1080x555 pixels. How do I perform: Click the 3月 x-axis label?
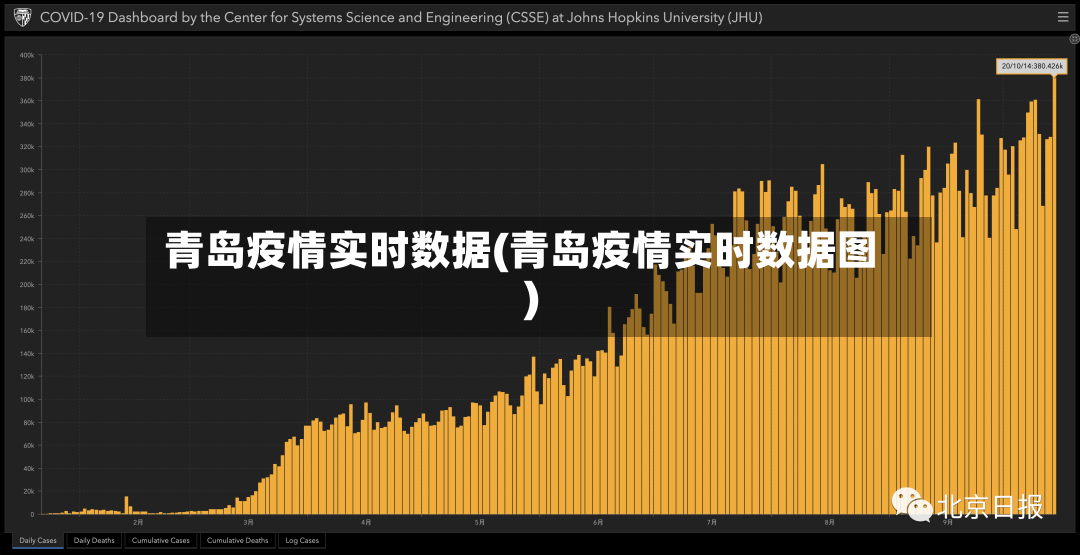pyautogui.click(x=249, y=522)
